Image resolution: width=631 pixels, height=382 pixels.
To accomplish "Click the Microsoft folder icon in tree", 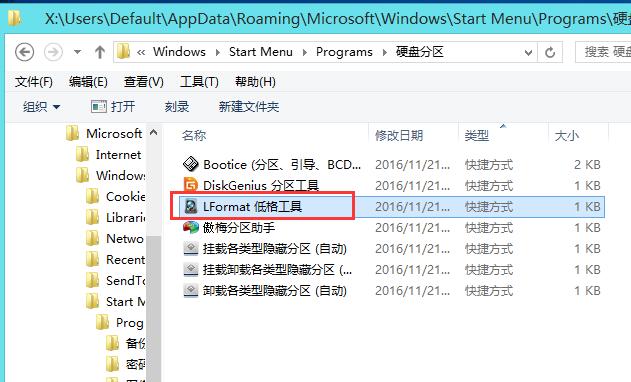I will [x=72, y=133].
